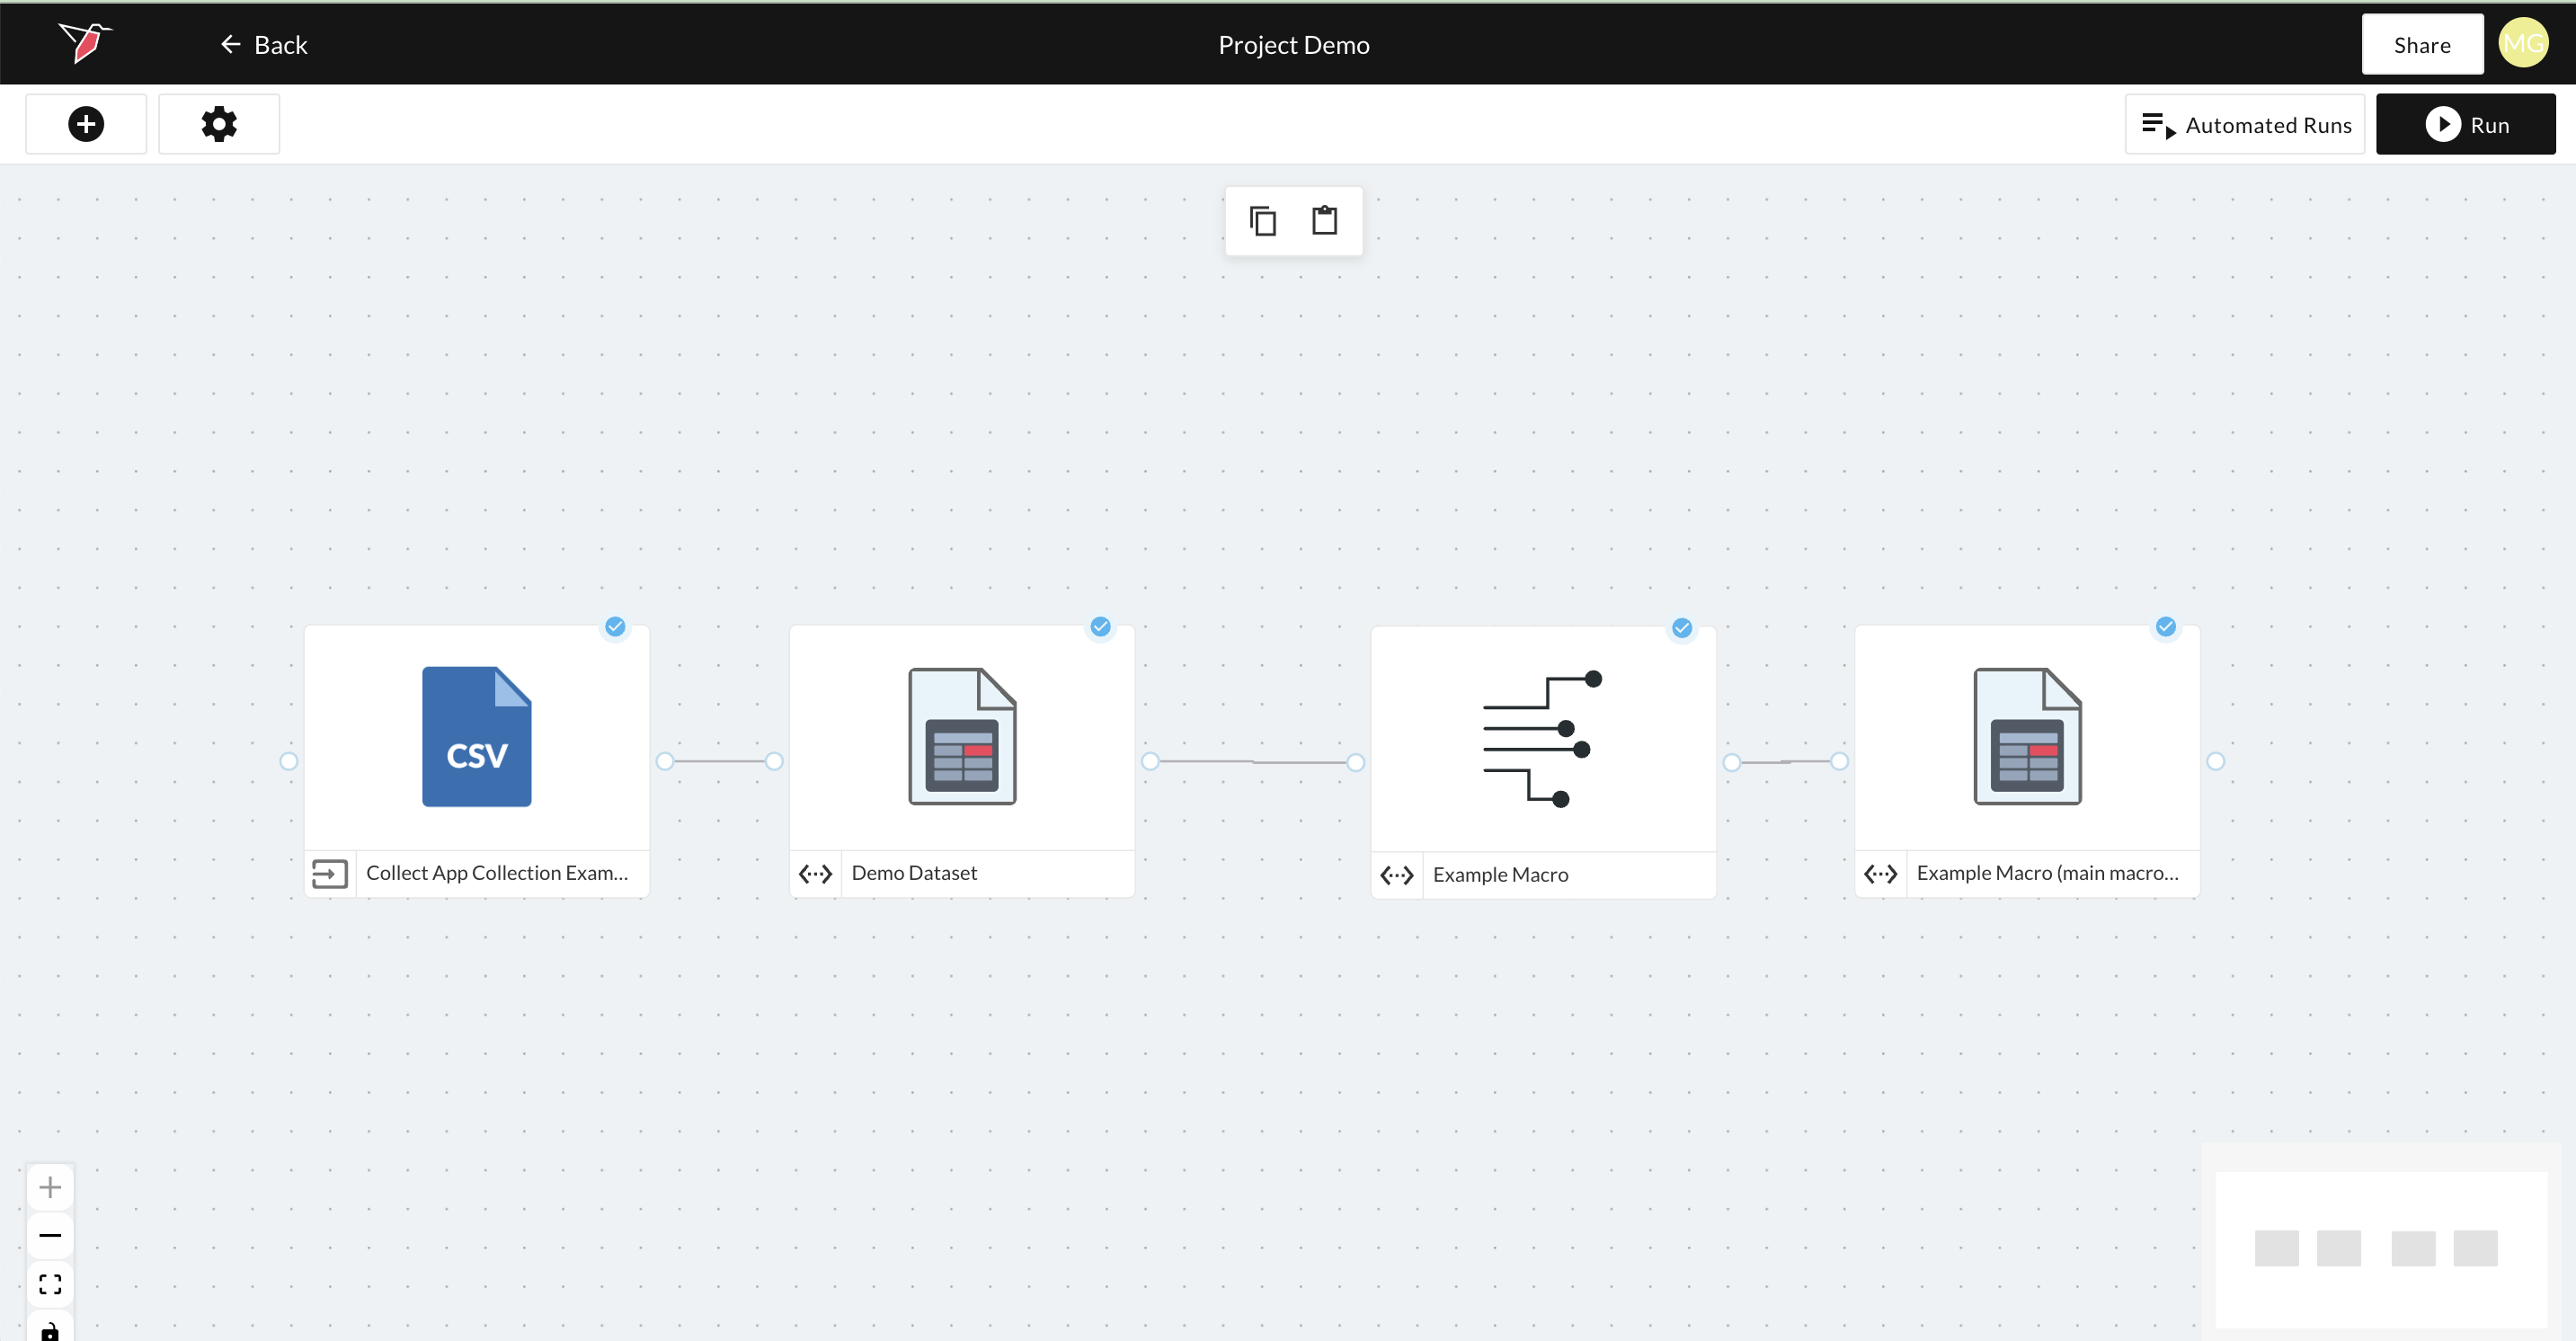Add a new step with the plus icon
The width and height of the screenshot is (2576, 1341).
coord(85,123)
